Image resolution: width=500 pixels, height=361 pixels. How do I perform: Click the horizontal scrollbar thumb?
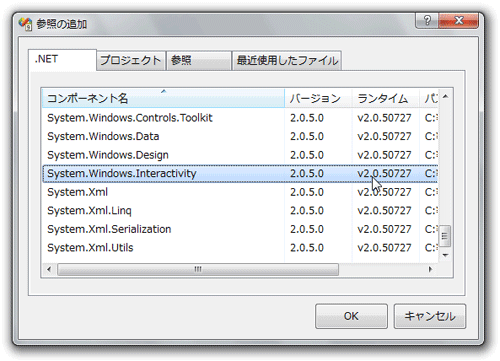pyautogui.click(x=198, y=269)
